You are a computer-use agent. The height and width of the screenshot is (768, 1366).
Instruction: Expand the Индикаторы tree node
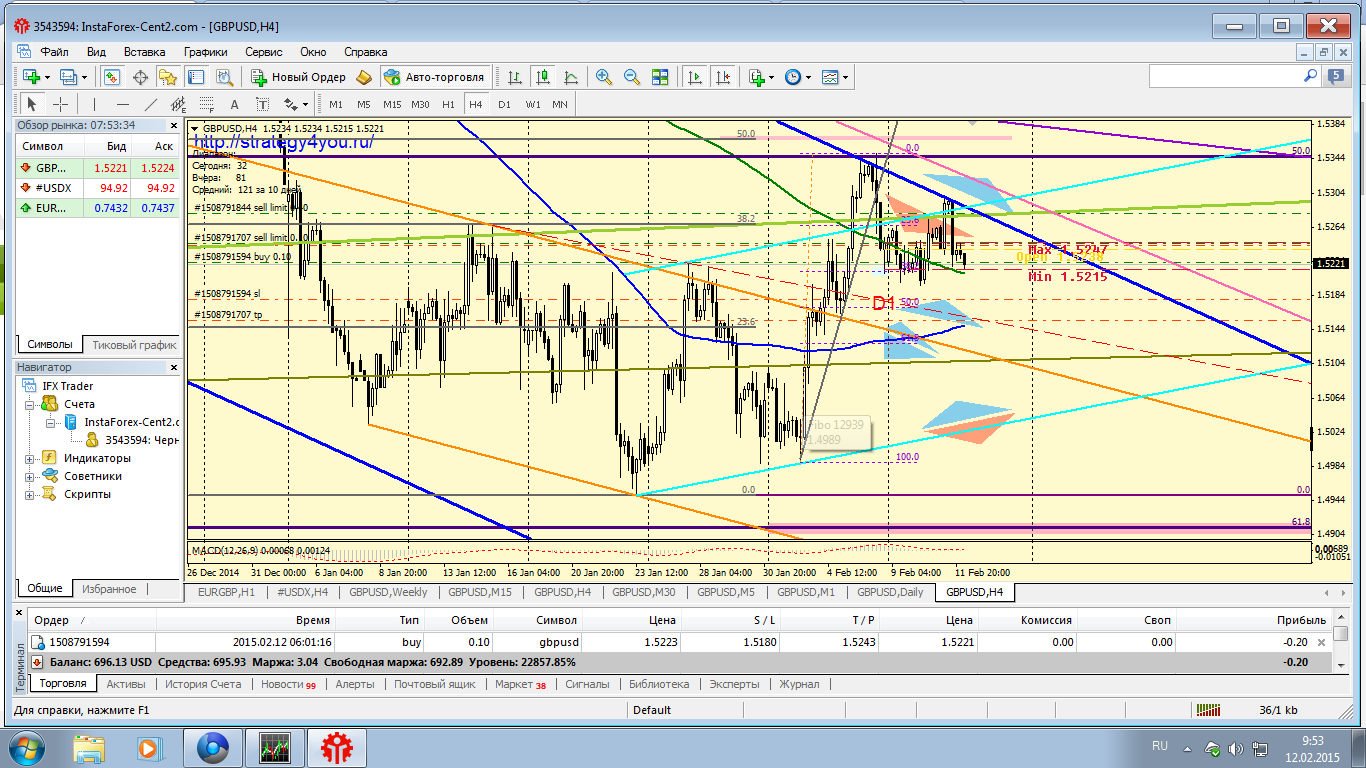click(30, 458)
